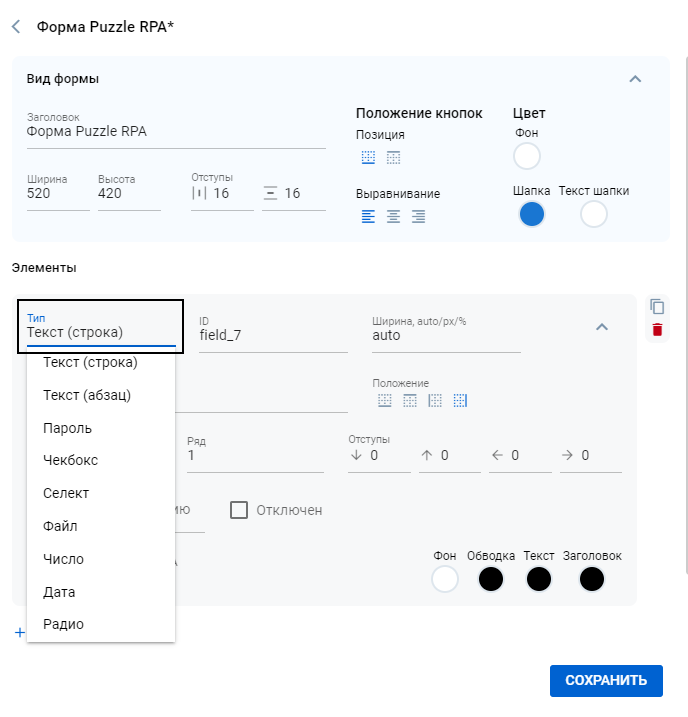
Task: Choose the second button position icon
Action: coord(394,157)
